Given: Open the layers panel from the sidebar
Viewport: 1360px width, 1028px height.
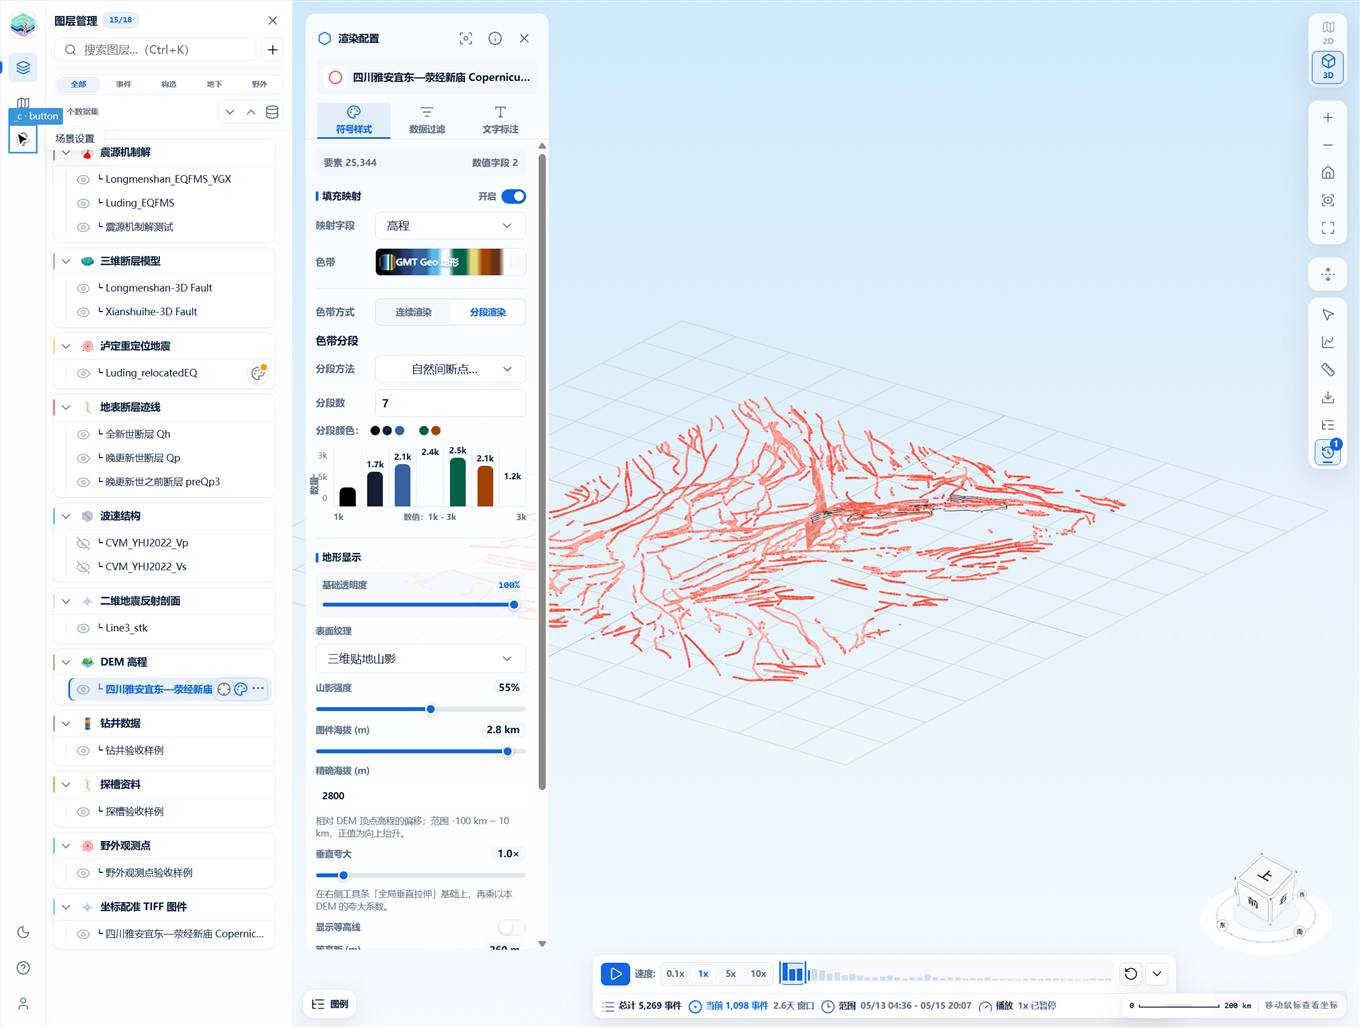Looking at the screenshot, I should [23, 67].
